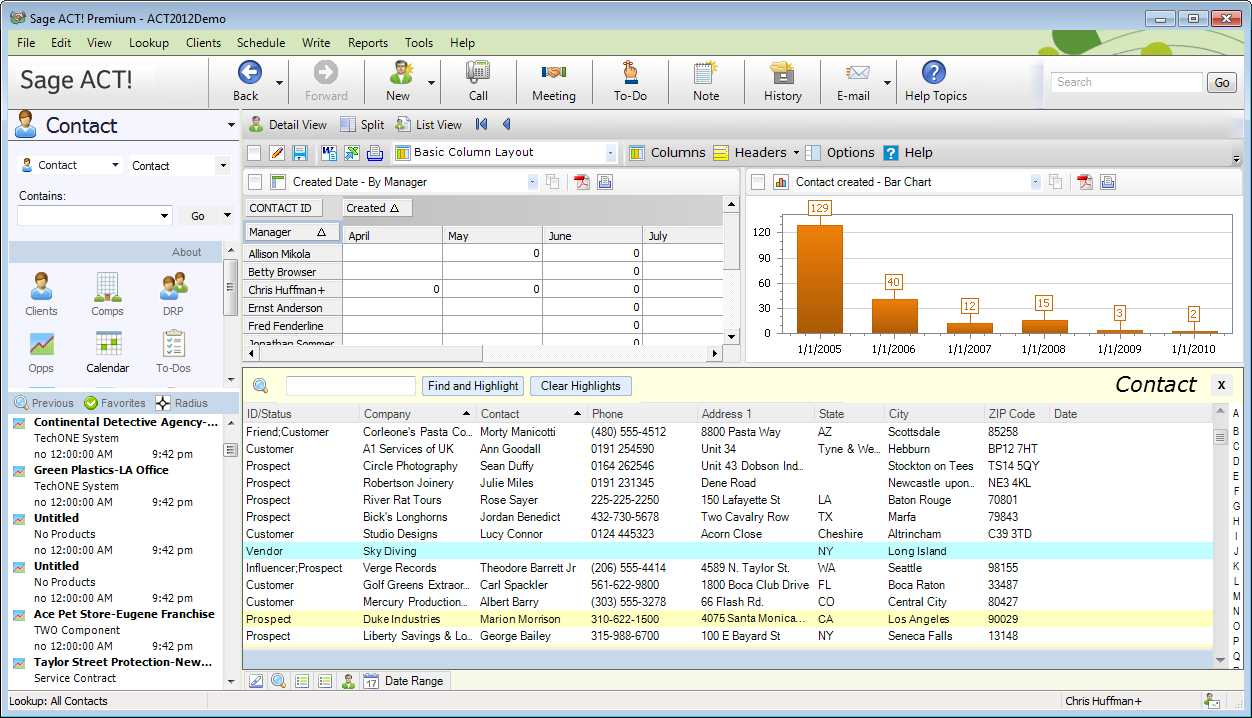The image size is (1252, 718).
Task: Switch to the Favorites tab
Action: [115, 403]
